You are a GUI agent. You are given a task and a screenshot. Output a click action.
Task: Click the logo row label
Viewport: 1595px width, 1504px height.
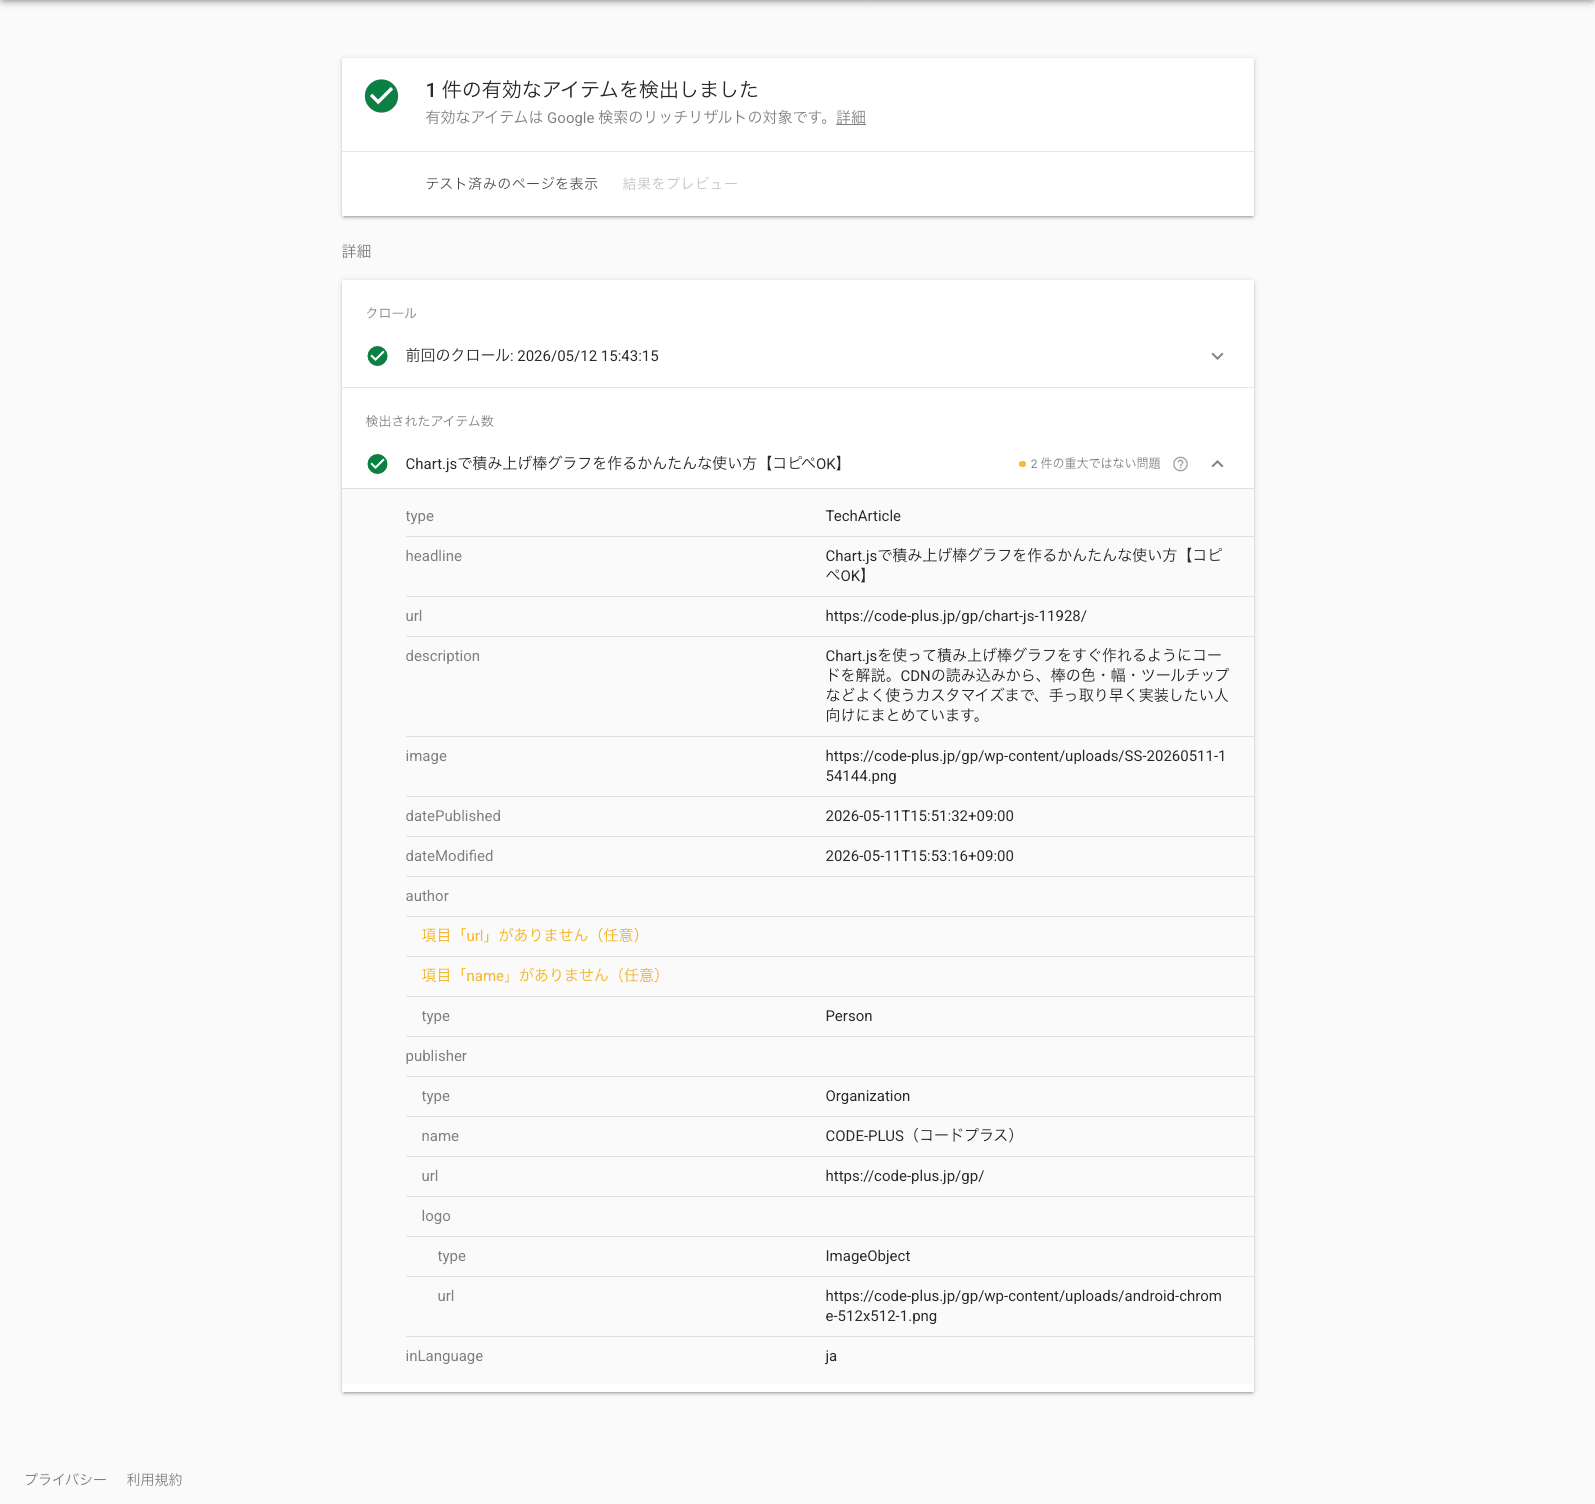pos(436,1216)
